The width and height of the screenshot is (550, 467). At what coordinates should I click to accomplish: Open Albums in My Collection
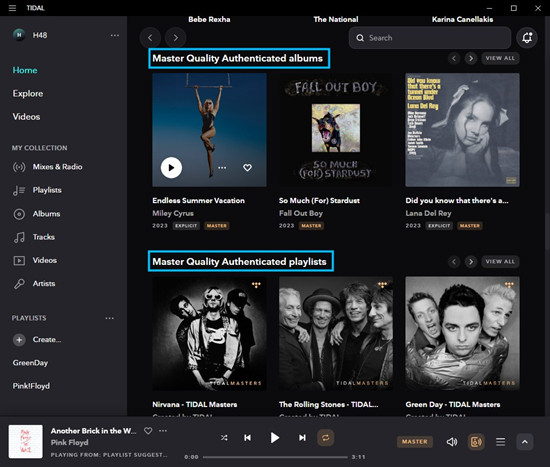36,214
